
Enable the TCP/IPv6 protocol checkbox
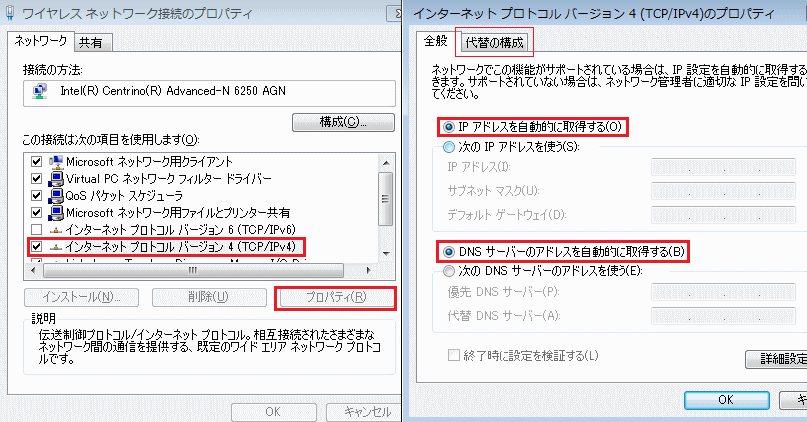point(36,230)
